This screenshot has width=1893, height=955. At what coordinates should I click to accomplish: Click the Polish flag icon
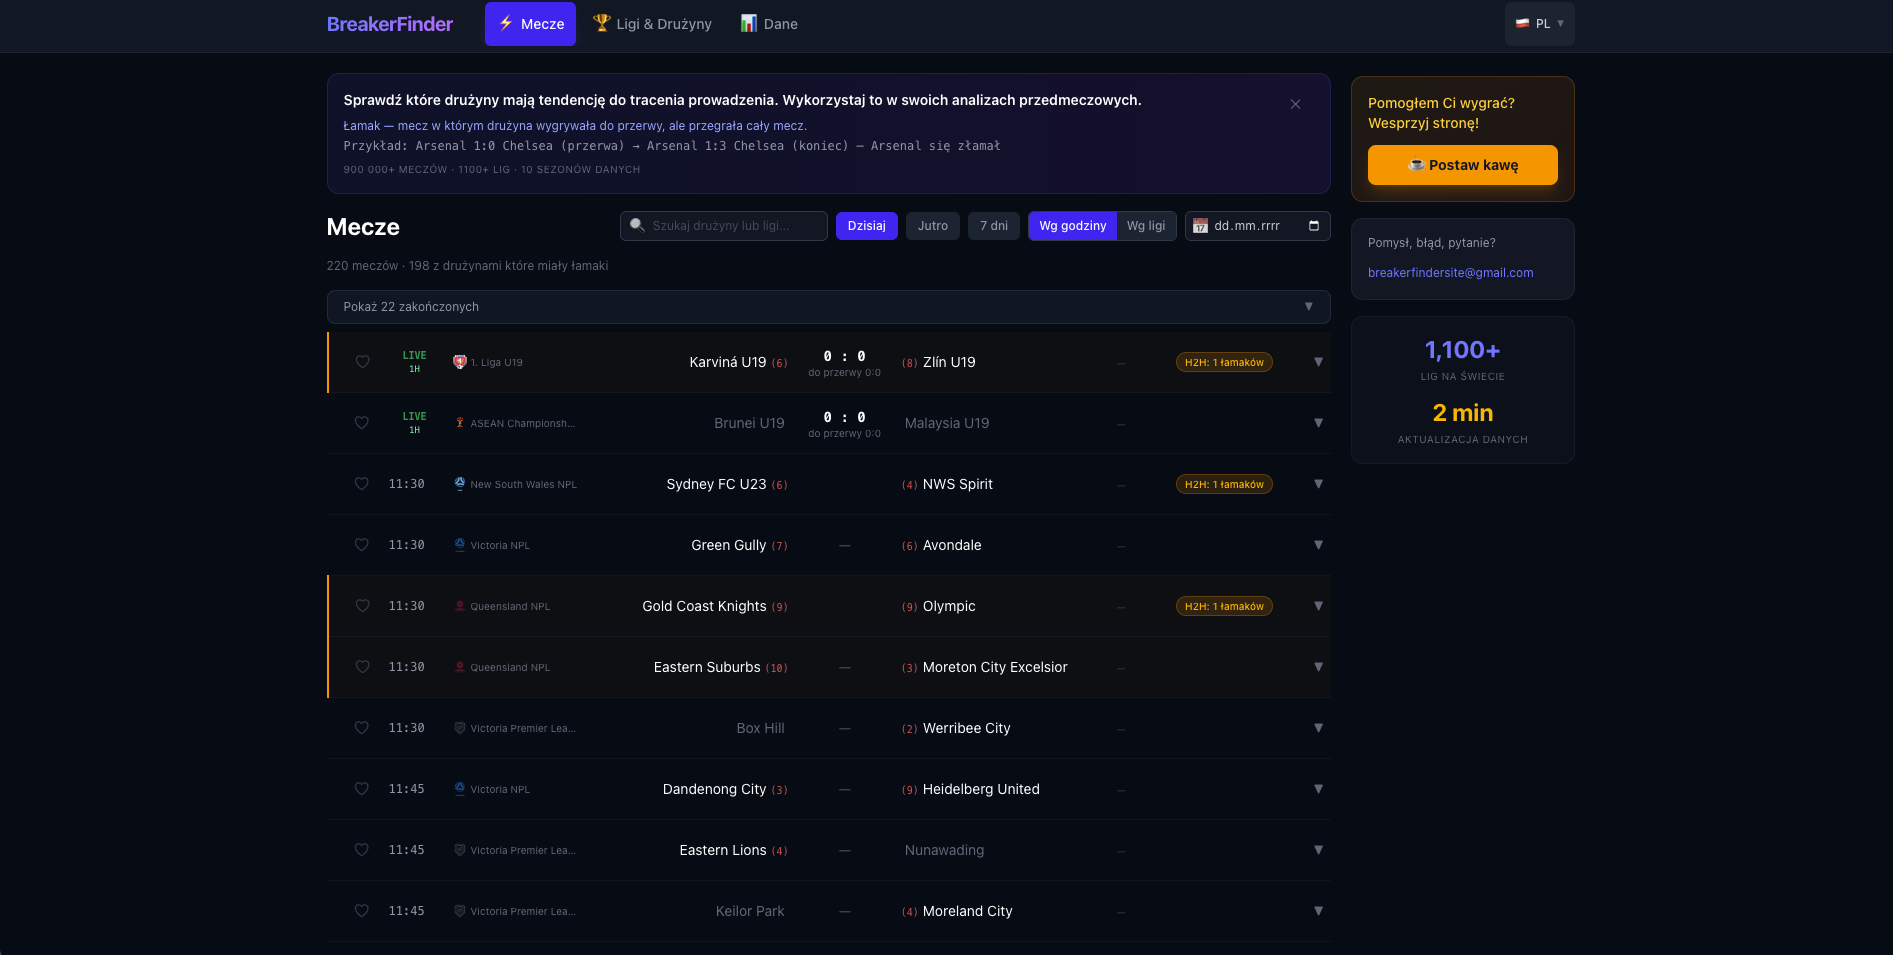tap(1522, 24)
